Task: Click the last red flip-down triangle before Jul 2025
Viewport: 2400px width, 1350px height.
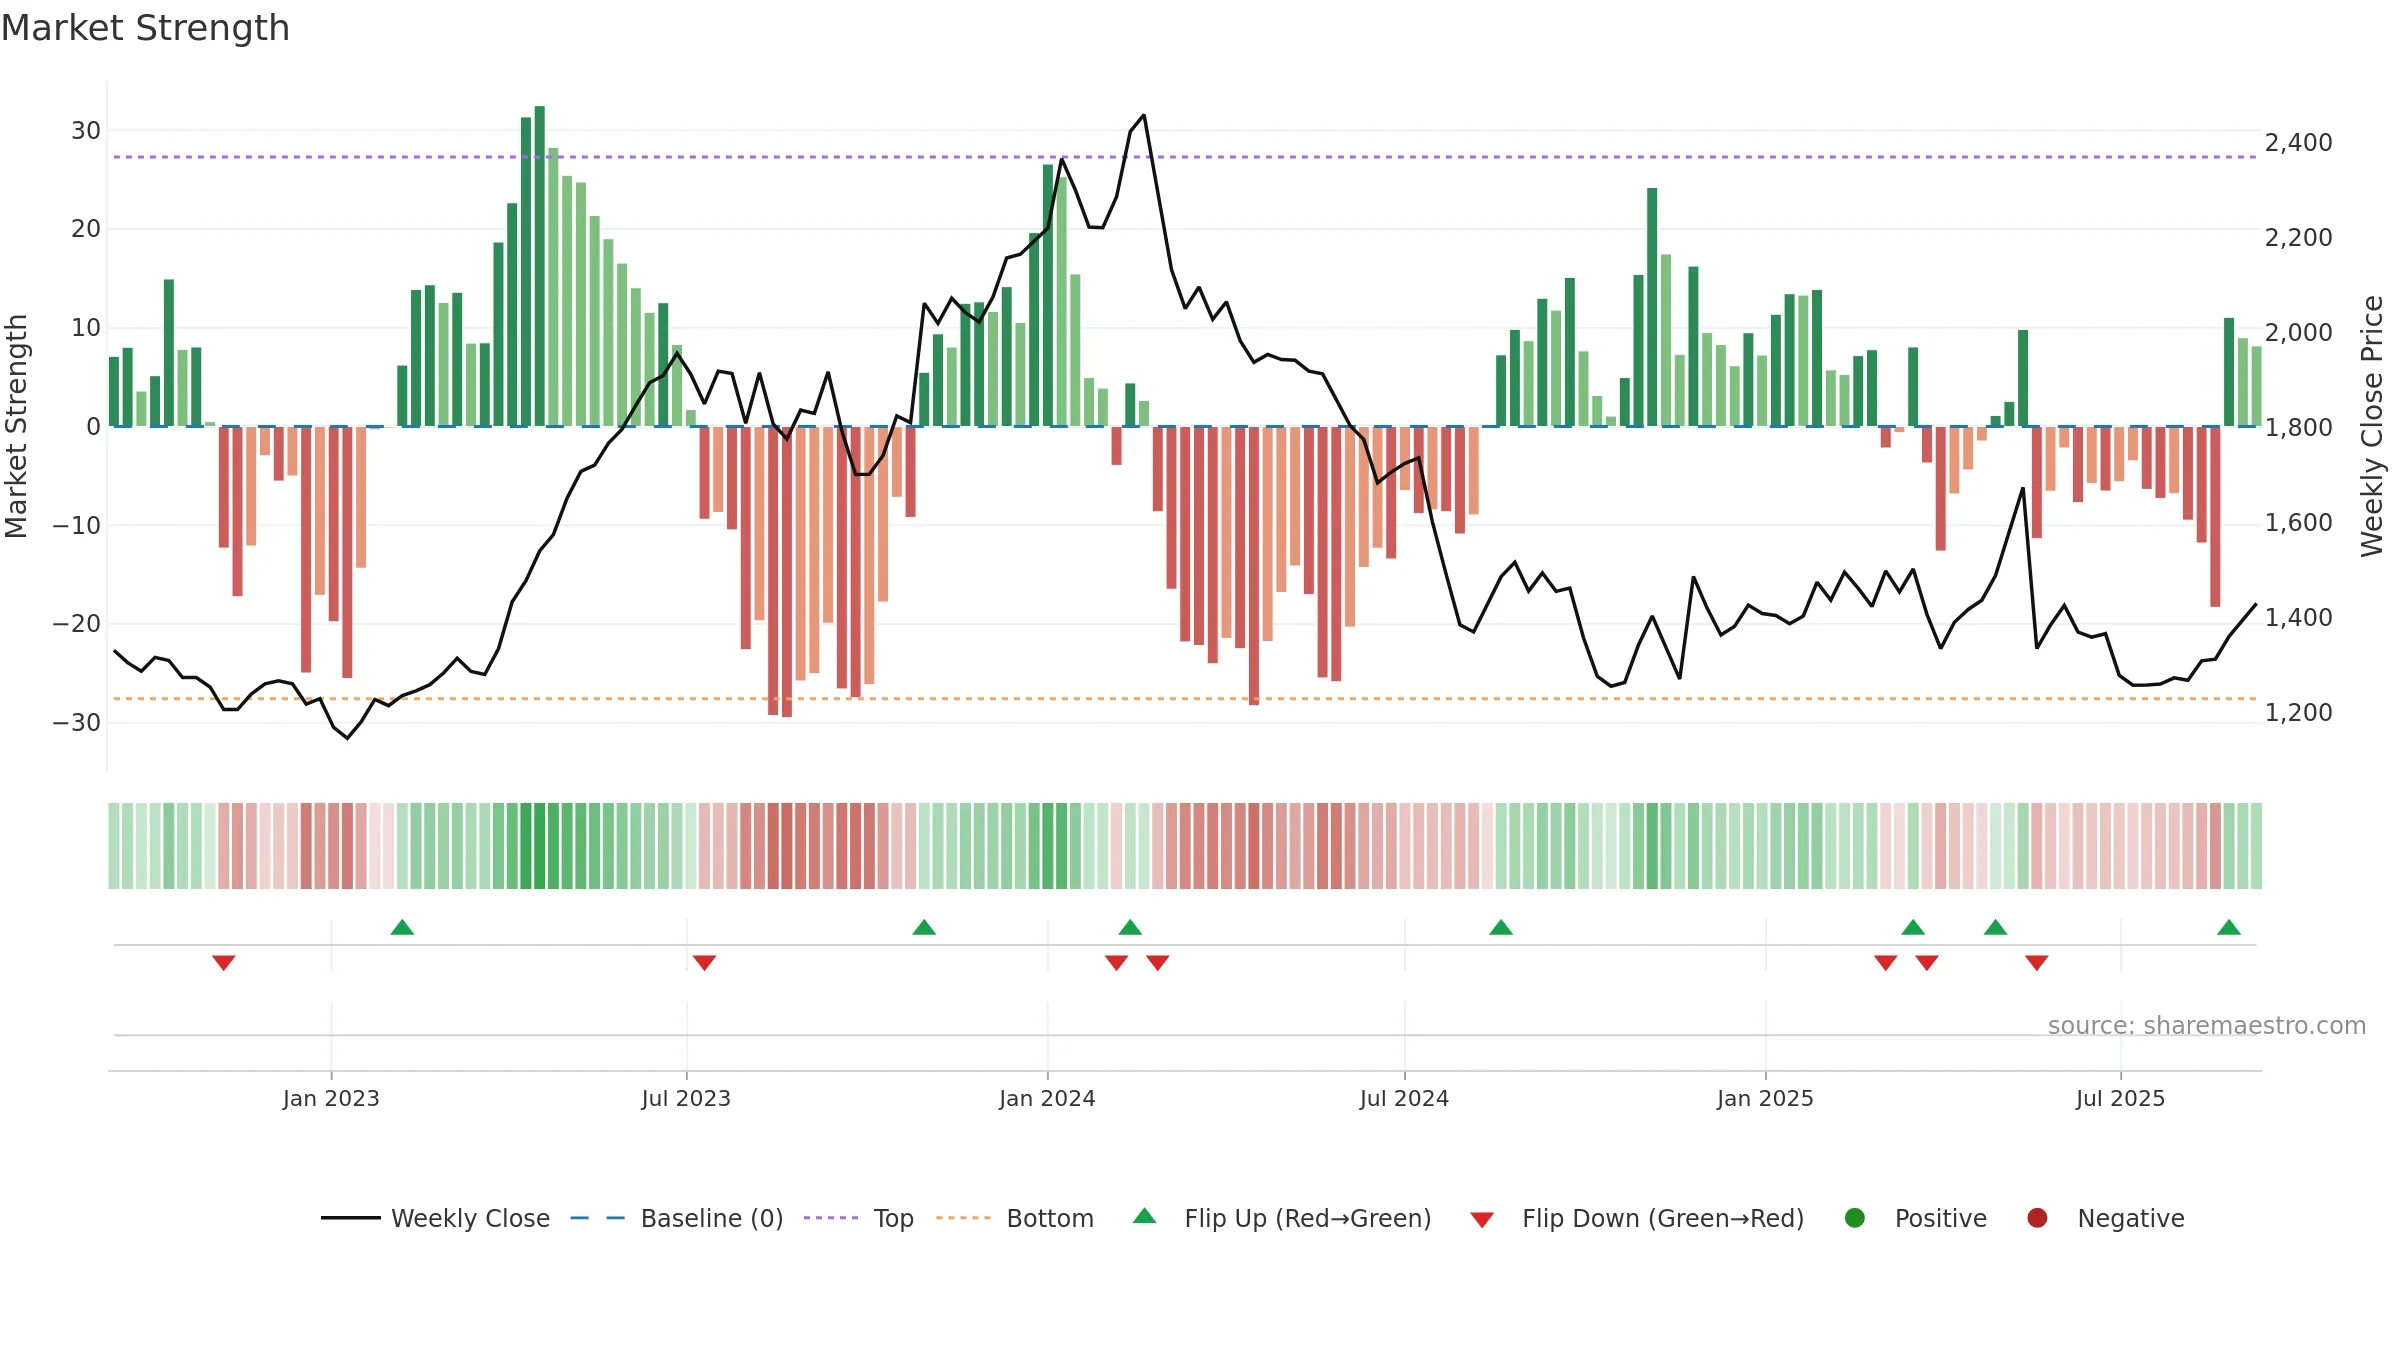Action: pos(2037,962)
